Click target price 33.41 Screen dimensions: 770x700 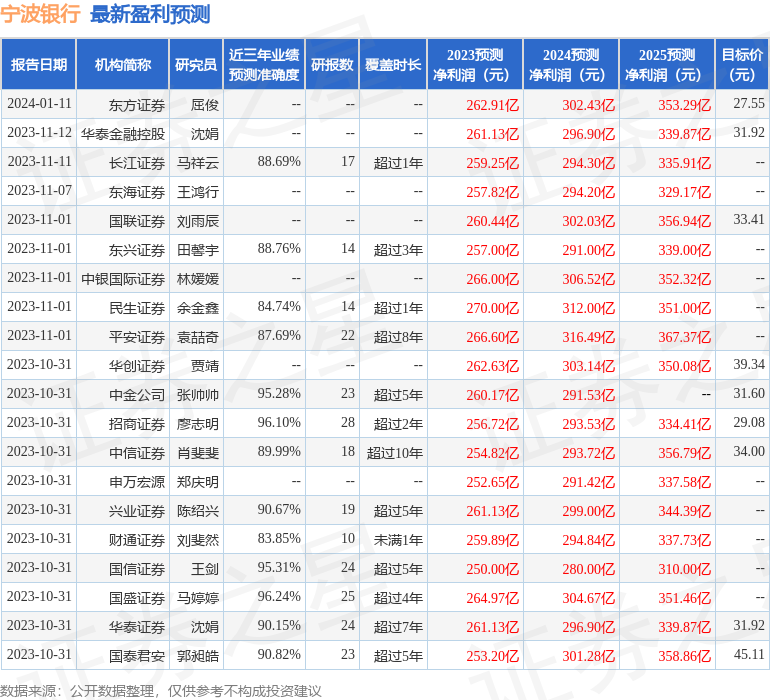click(x=749, y=219)
